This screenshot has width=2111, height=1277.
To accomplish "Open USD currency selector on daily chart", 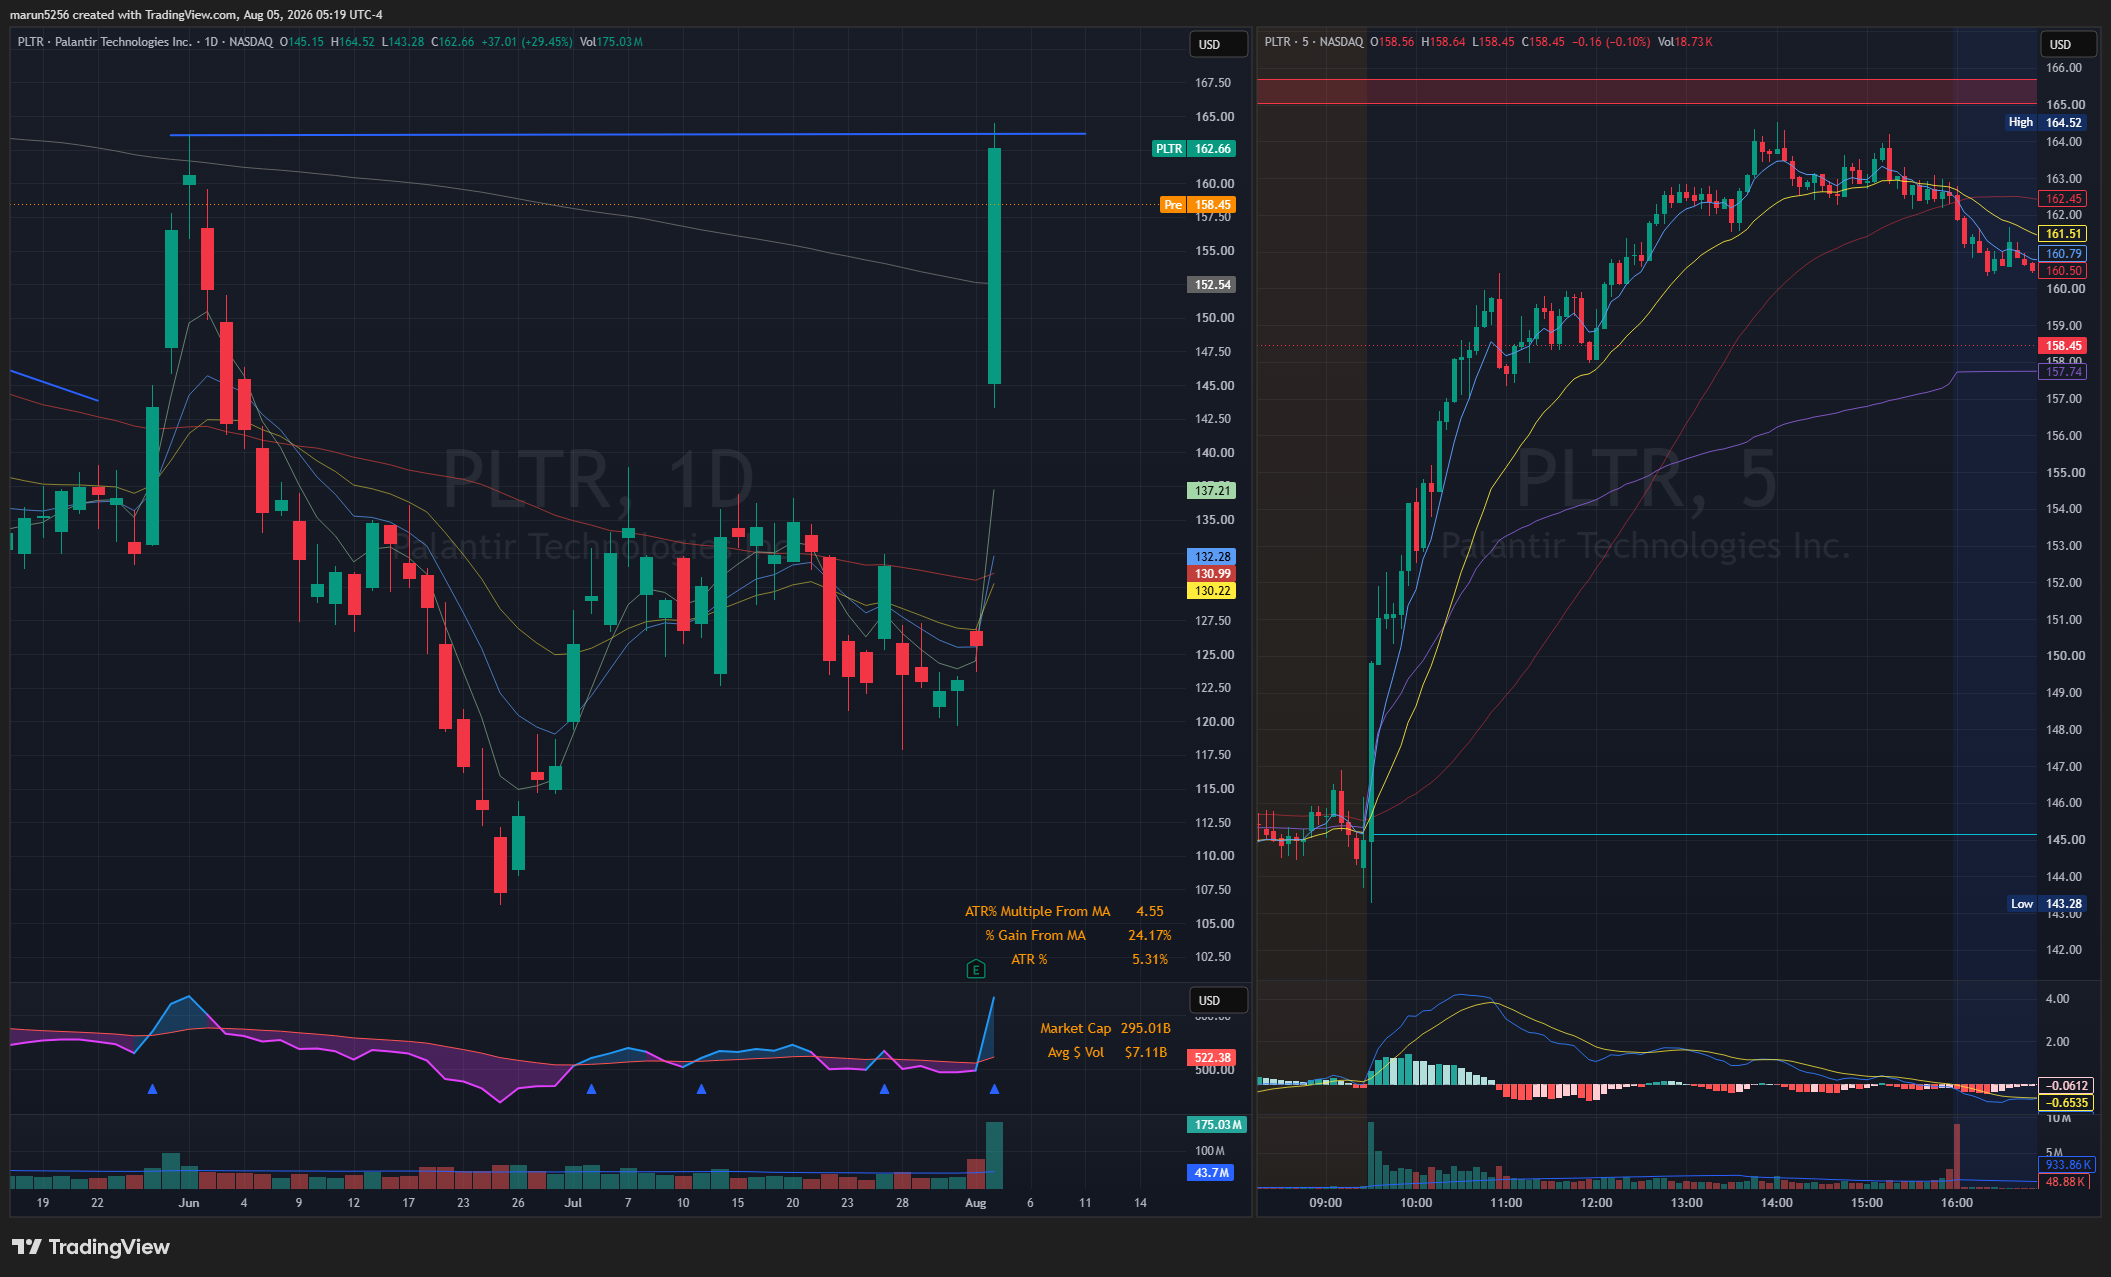I will pyautogui.click(x=1217, y=44).
